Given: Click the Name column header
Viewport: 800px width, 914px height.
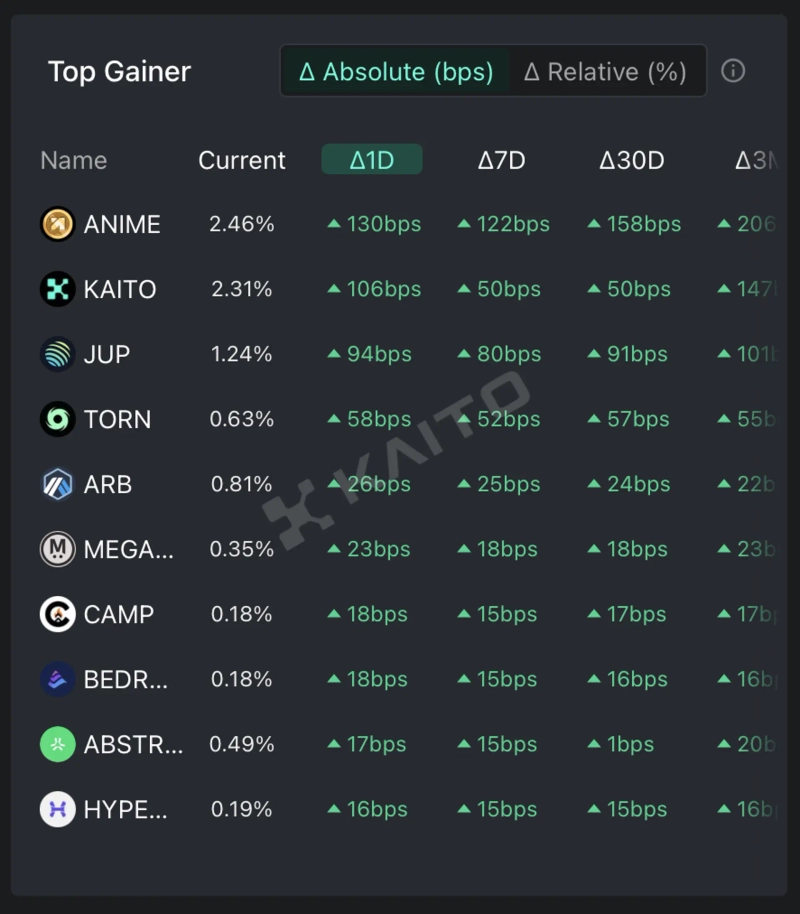Looking at the screenshot, I should coord(73,160).
